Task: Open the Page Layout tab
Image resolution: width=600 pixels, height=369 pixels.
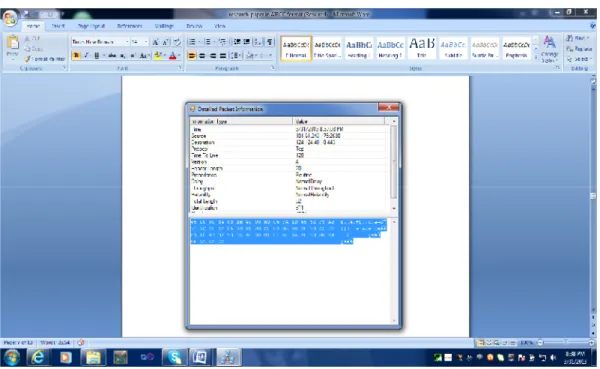Action: 91,26
